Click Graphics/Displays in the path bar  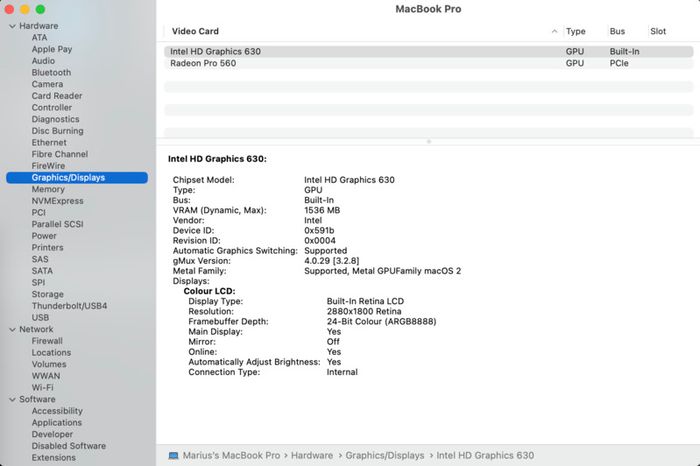[x=385, y=456]
